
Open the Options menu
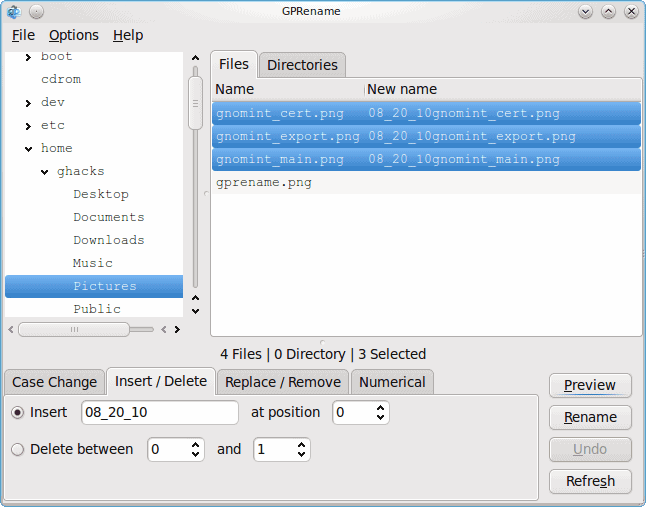pyautogui.click(x=74, y=35)
